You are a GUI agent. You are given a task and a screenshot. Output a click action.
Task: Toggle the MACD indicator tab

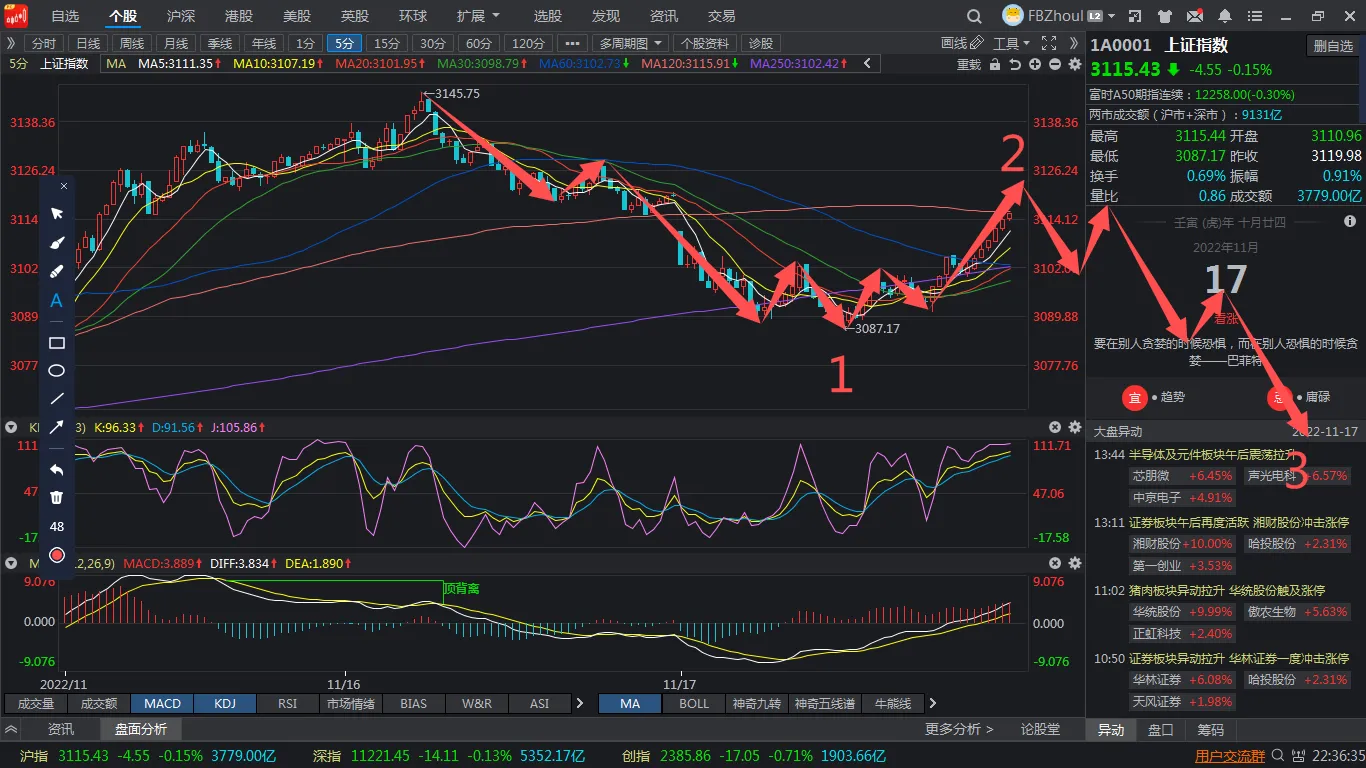162,703
